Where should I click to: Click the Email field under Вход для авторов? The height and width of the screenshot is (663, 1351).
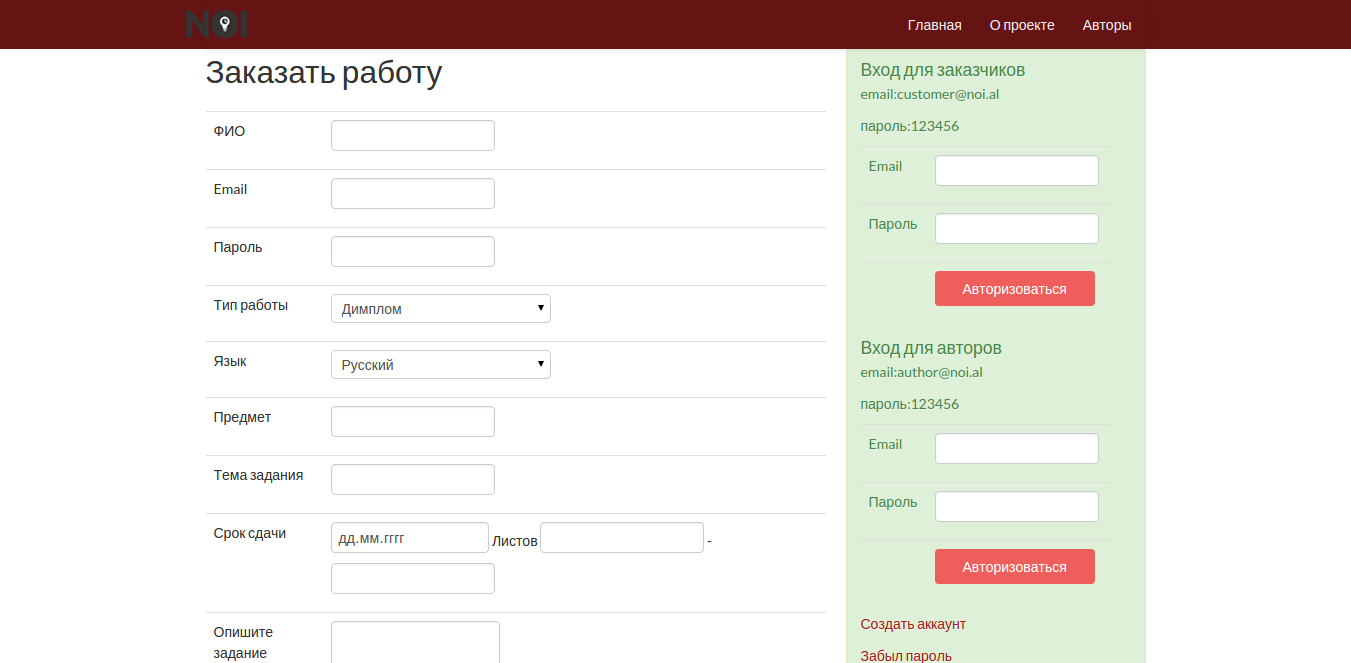pos(1017,448)
